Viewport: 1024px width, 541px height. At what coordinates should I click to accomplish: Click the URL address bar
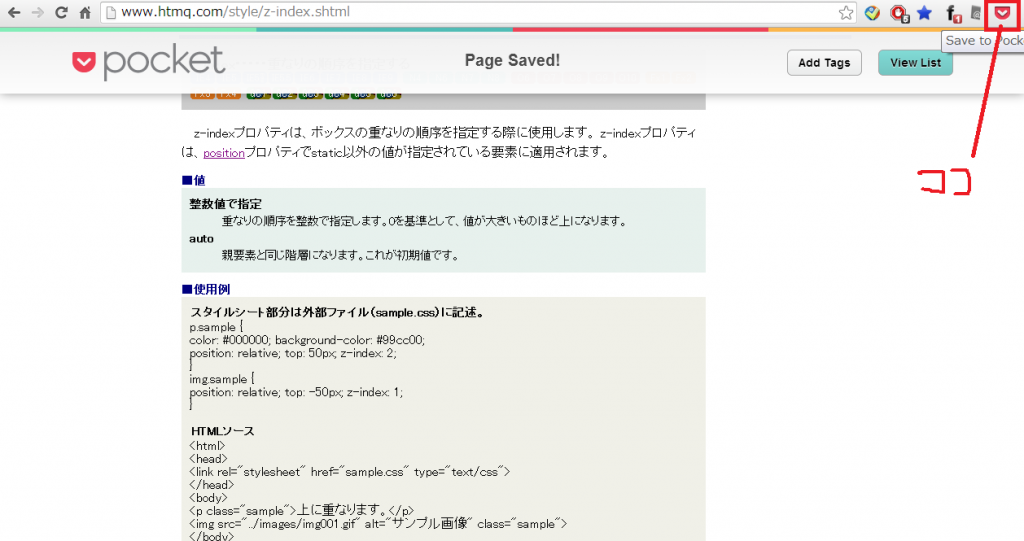(x=470, y=13)
